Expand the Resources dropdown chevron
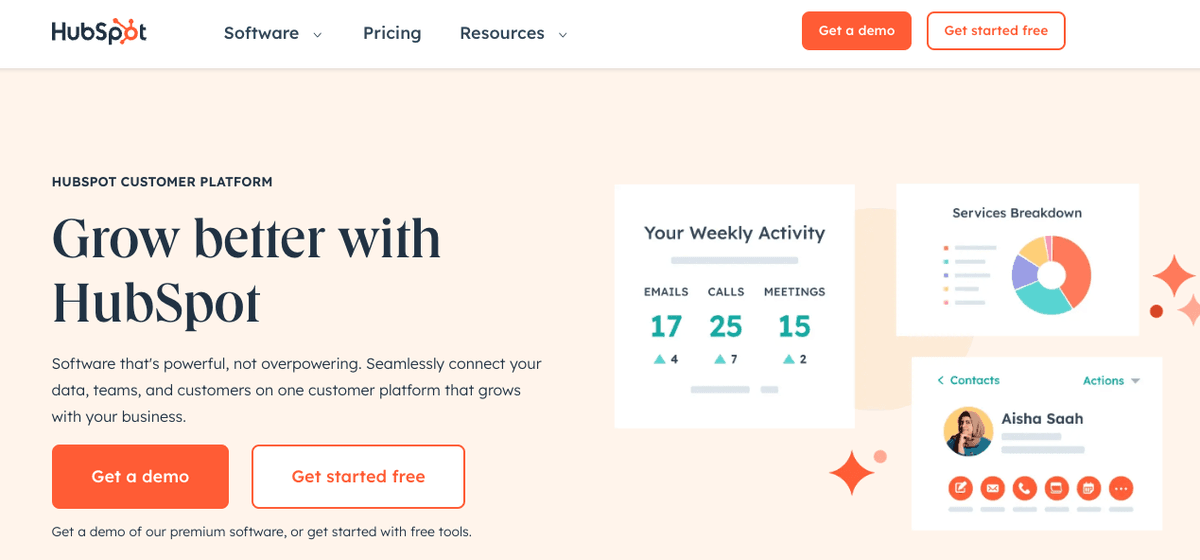The height and width of the screenshot is (560, 1200). (563, 34)
